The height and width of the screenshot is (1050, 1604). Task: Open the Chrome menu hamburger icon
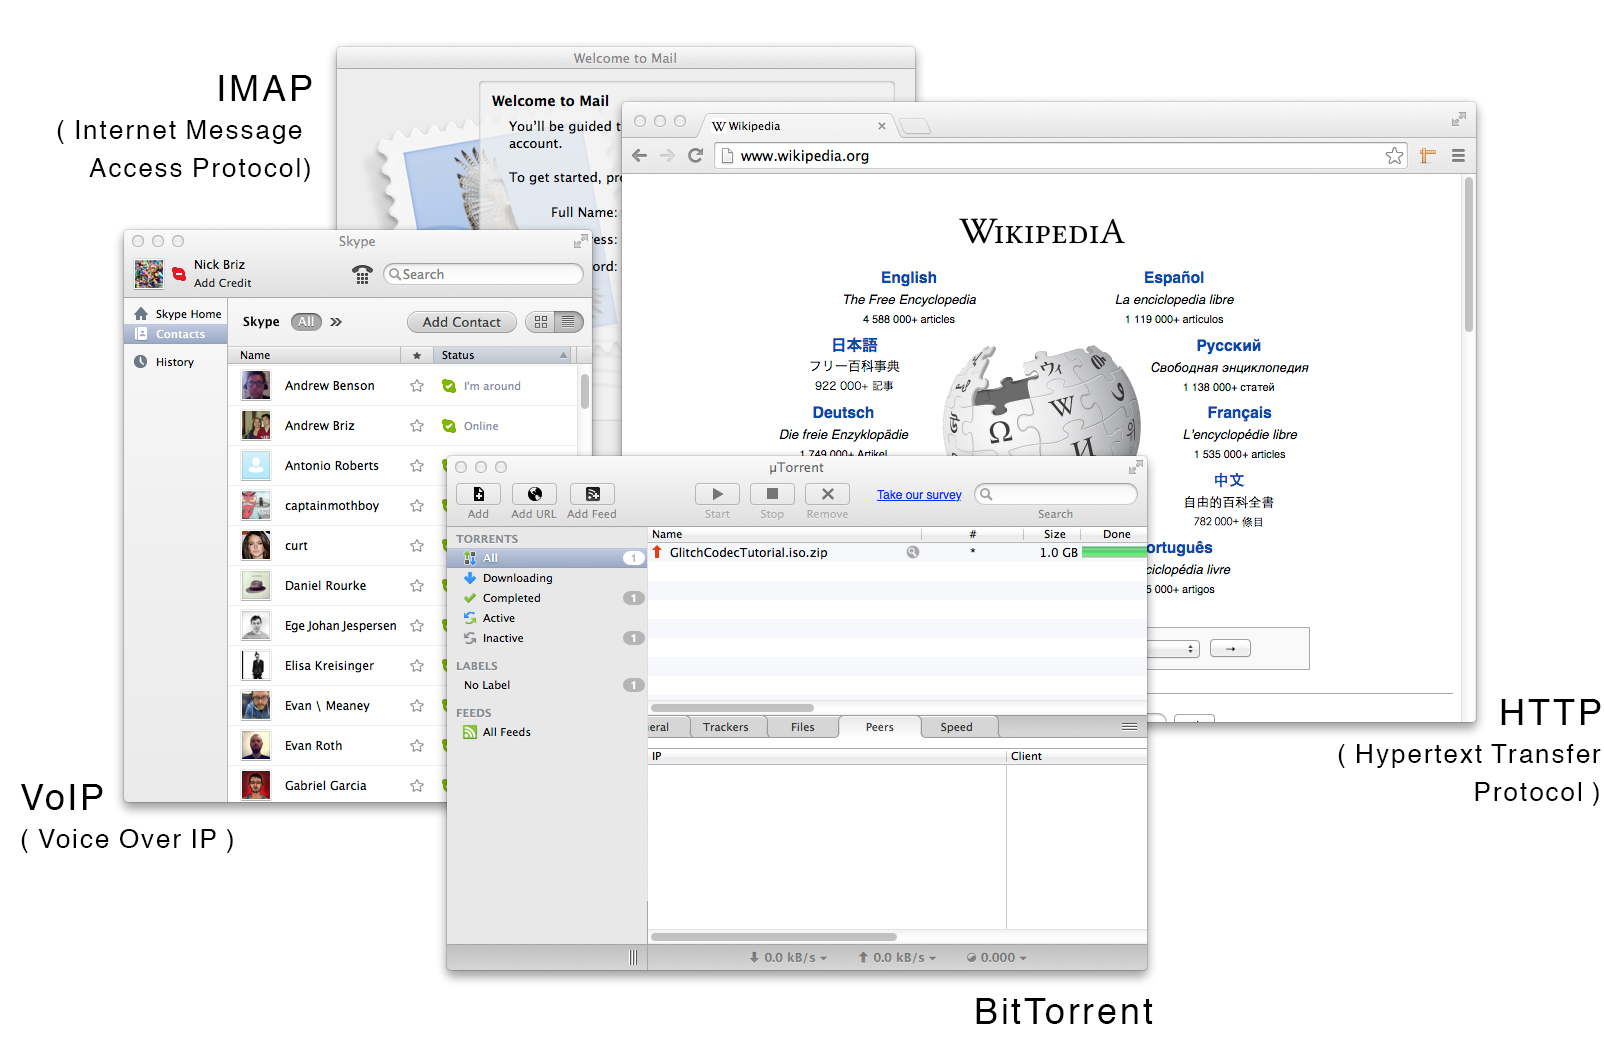point(1458,155)
